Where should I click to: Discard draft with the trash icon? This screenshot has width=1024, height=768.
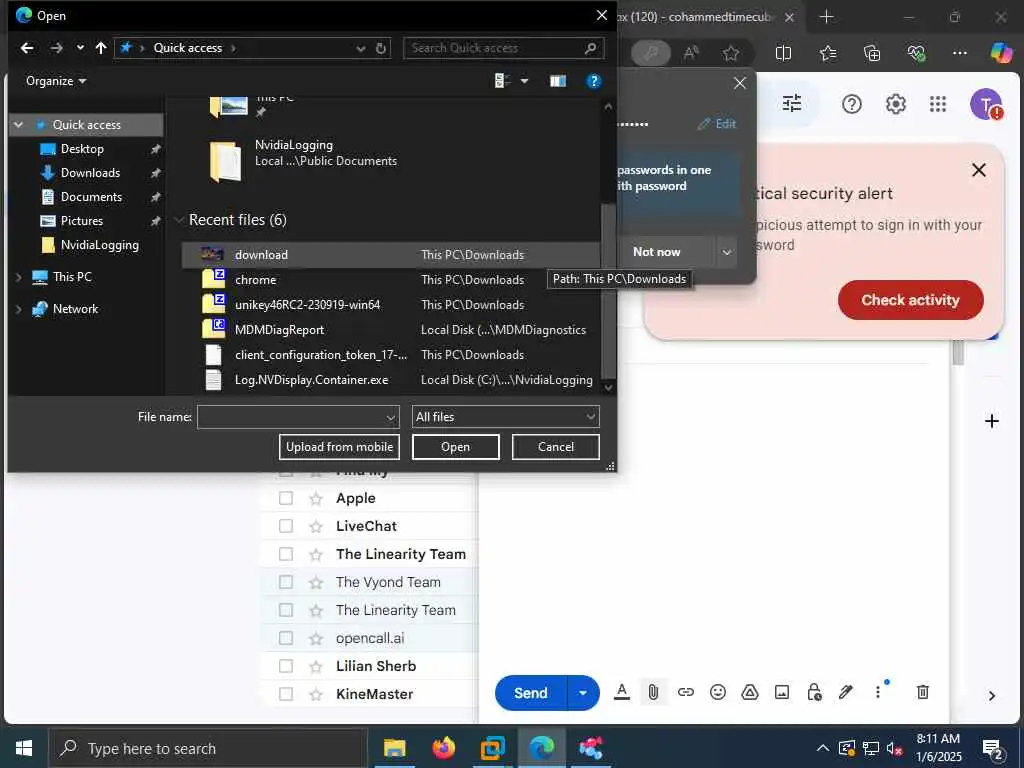click(923, 692)
